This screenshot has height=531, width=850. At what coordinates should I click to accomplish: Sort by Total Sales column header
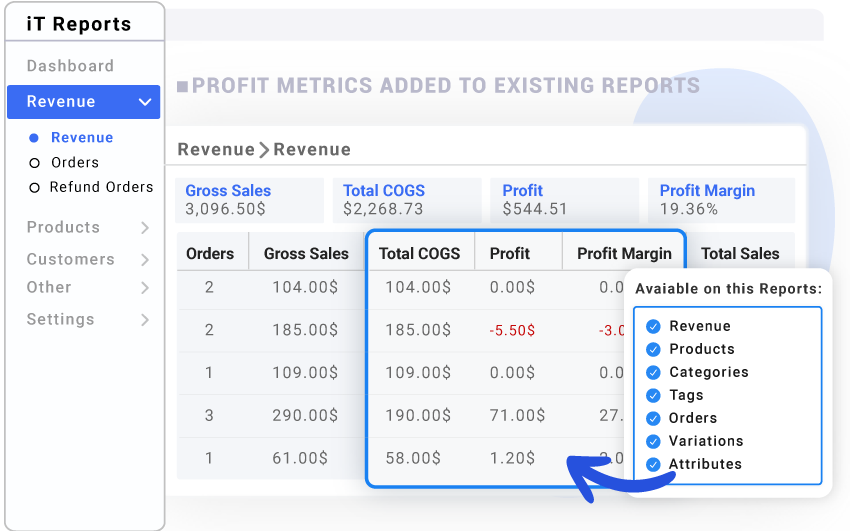tap(740, 254)
